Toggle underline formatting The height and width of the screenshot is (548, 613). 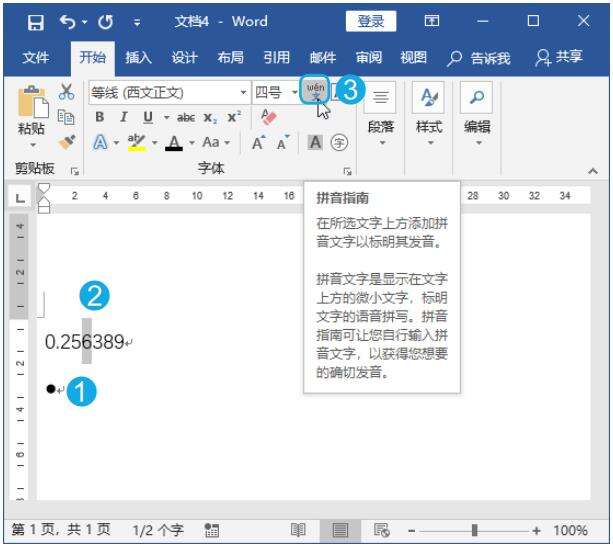tap(148, 117)
